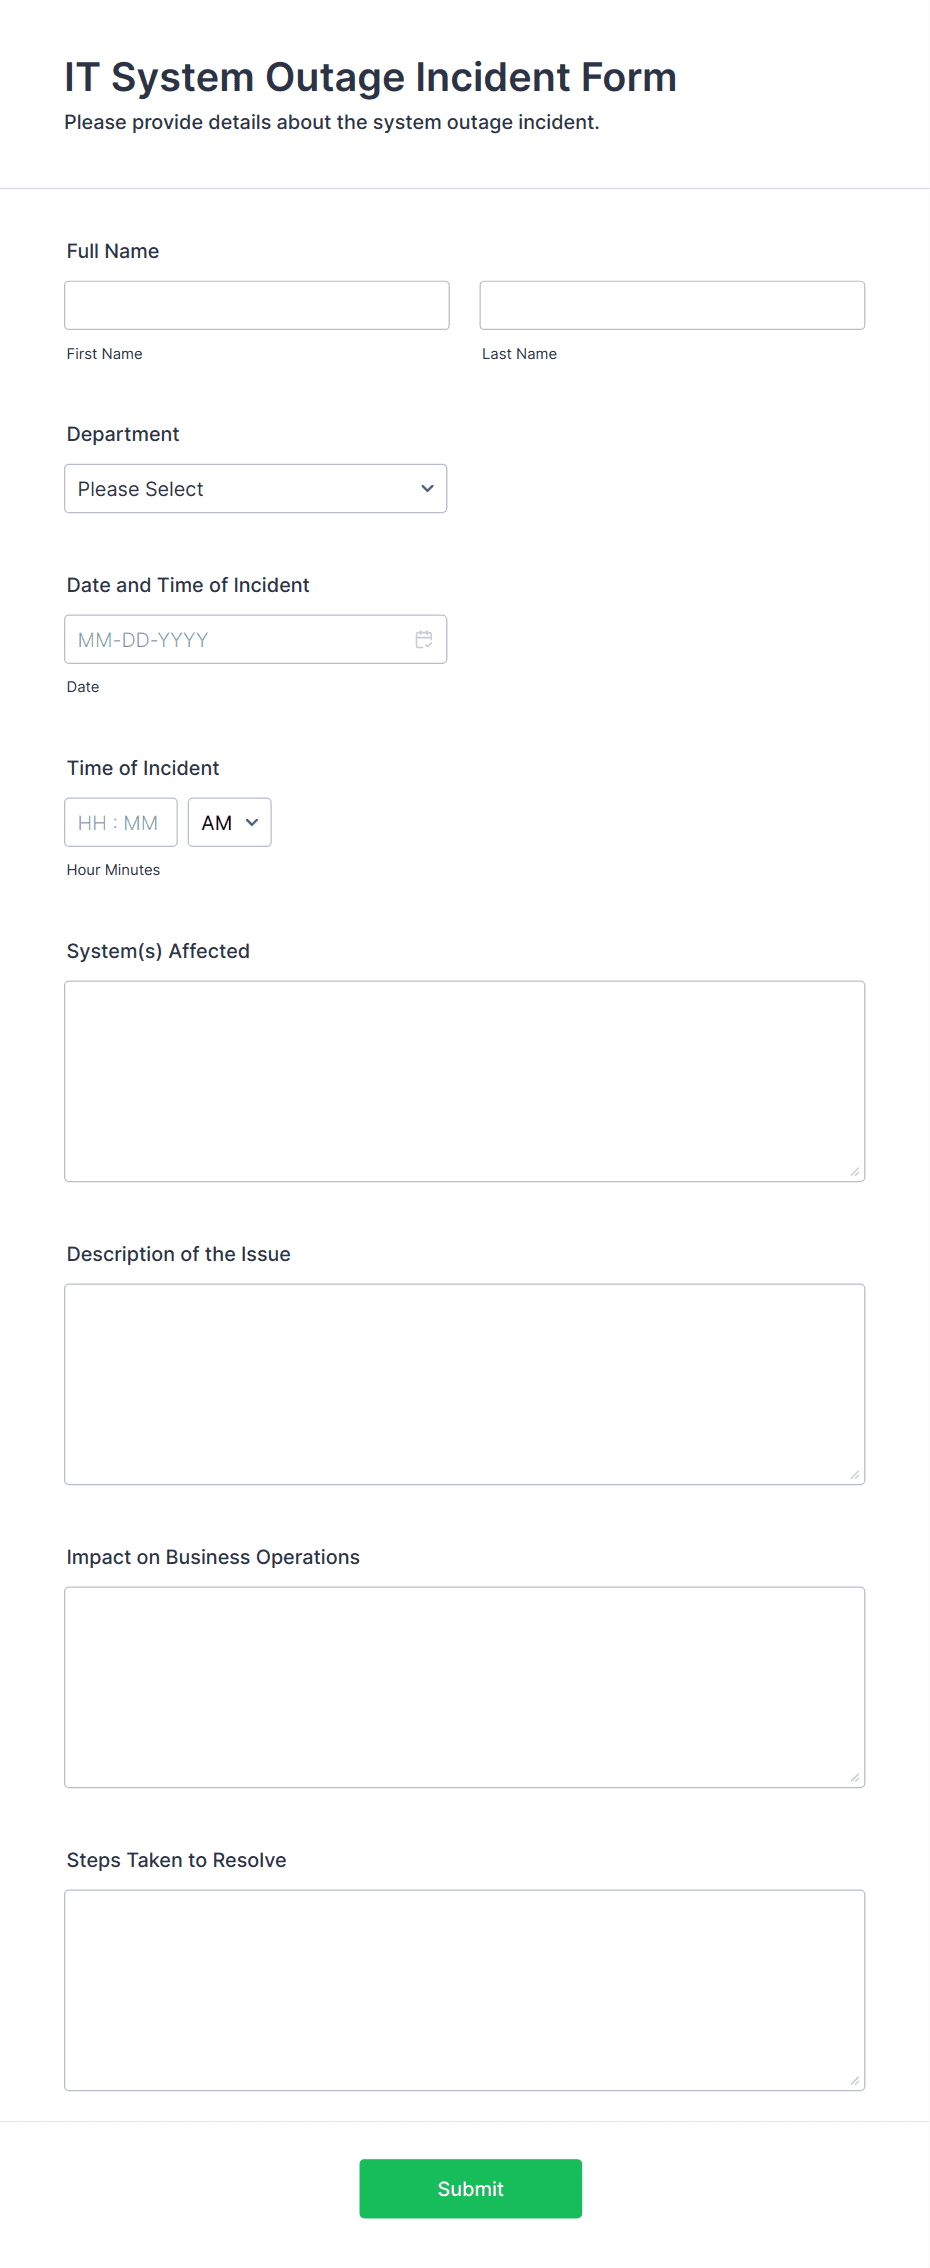The width and height of the screenshot is (930, 2268).
Task: Open the Department selection dropdown
Action: pos(255,489)
